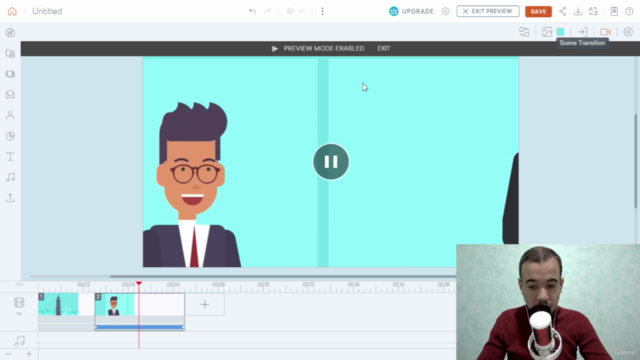Viewport: 640px width, 360px height.
Task: Click the red playhead marker on timeline
Action: point(139,283)
